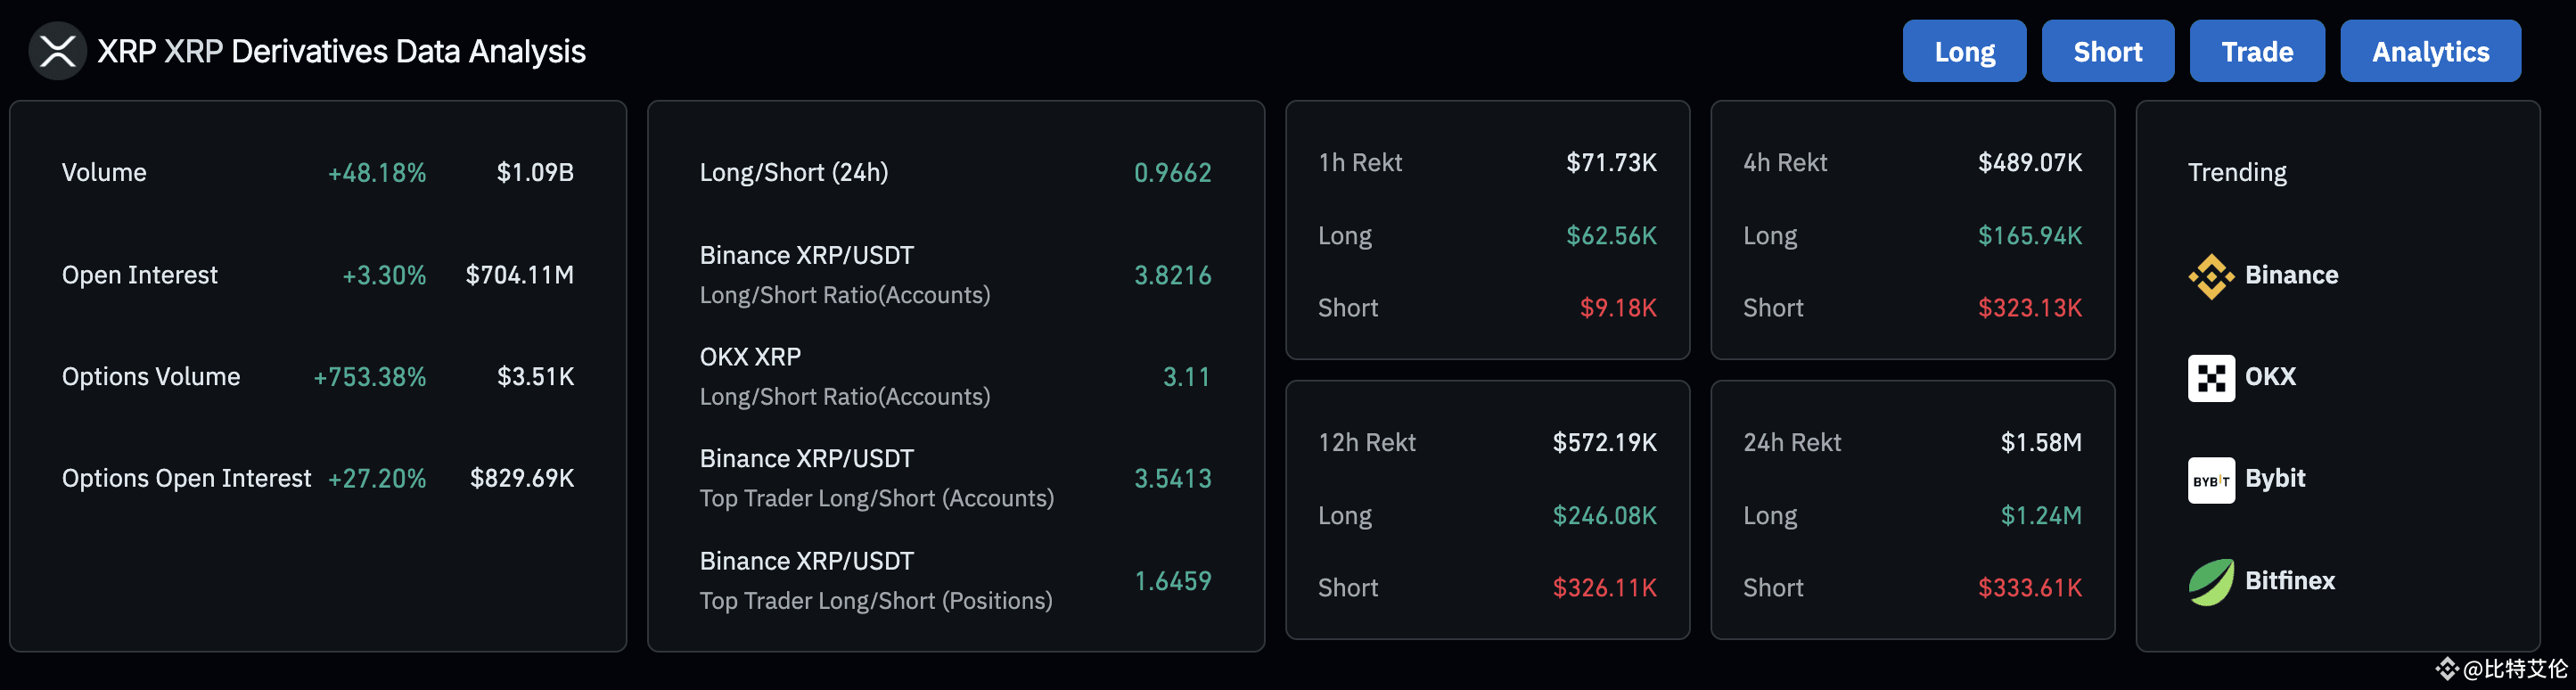The height and width of the screenshot is (690, 2576).
Task: Click the Long/Short (24h) value 0.9662
Action: 1172,173
